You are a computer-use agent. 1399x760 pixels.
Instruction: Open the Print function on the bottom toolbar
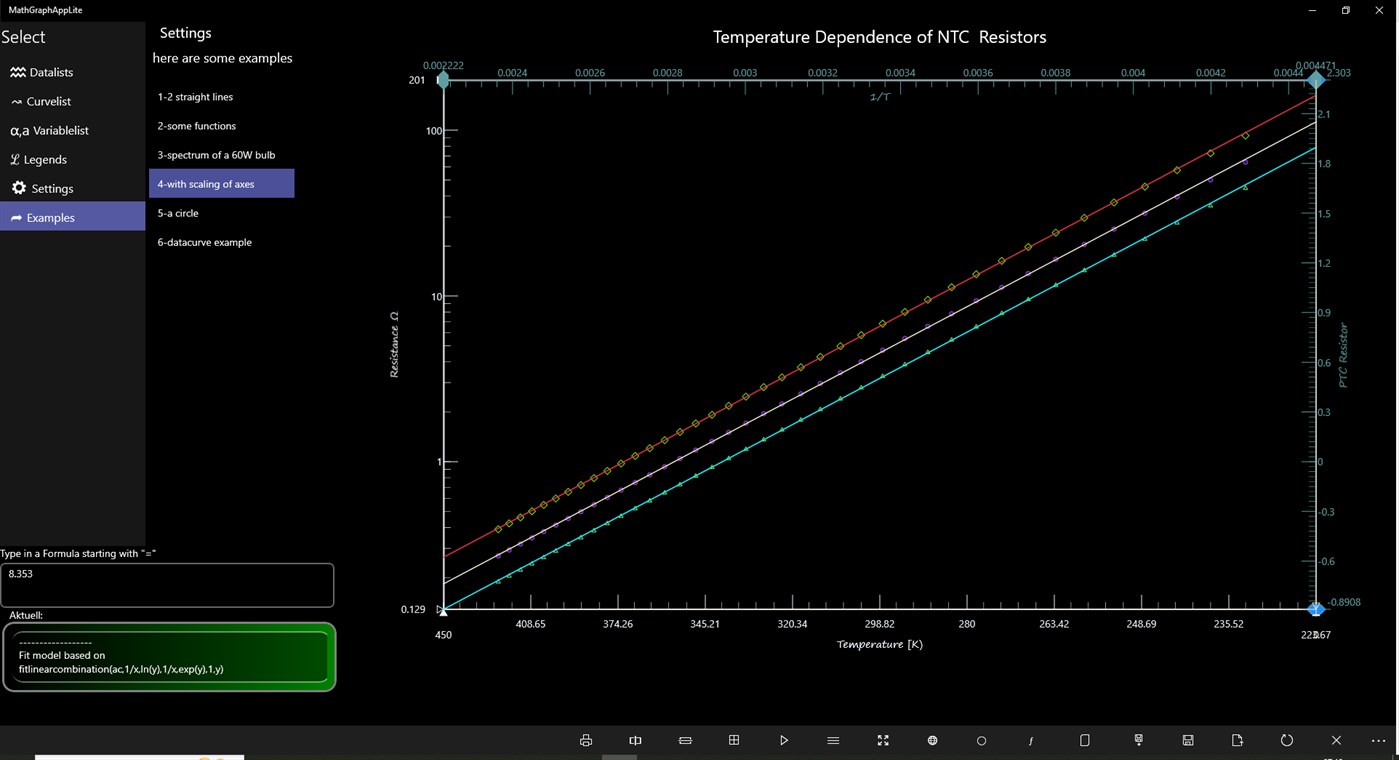coord(586,740)
